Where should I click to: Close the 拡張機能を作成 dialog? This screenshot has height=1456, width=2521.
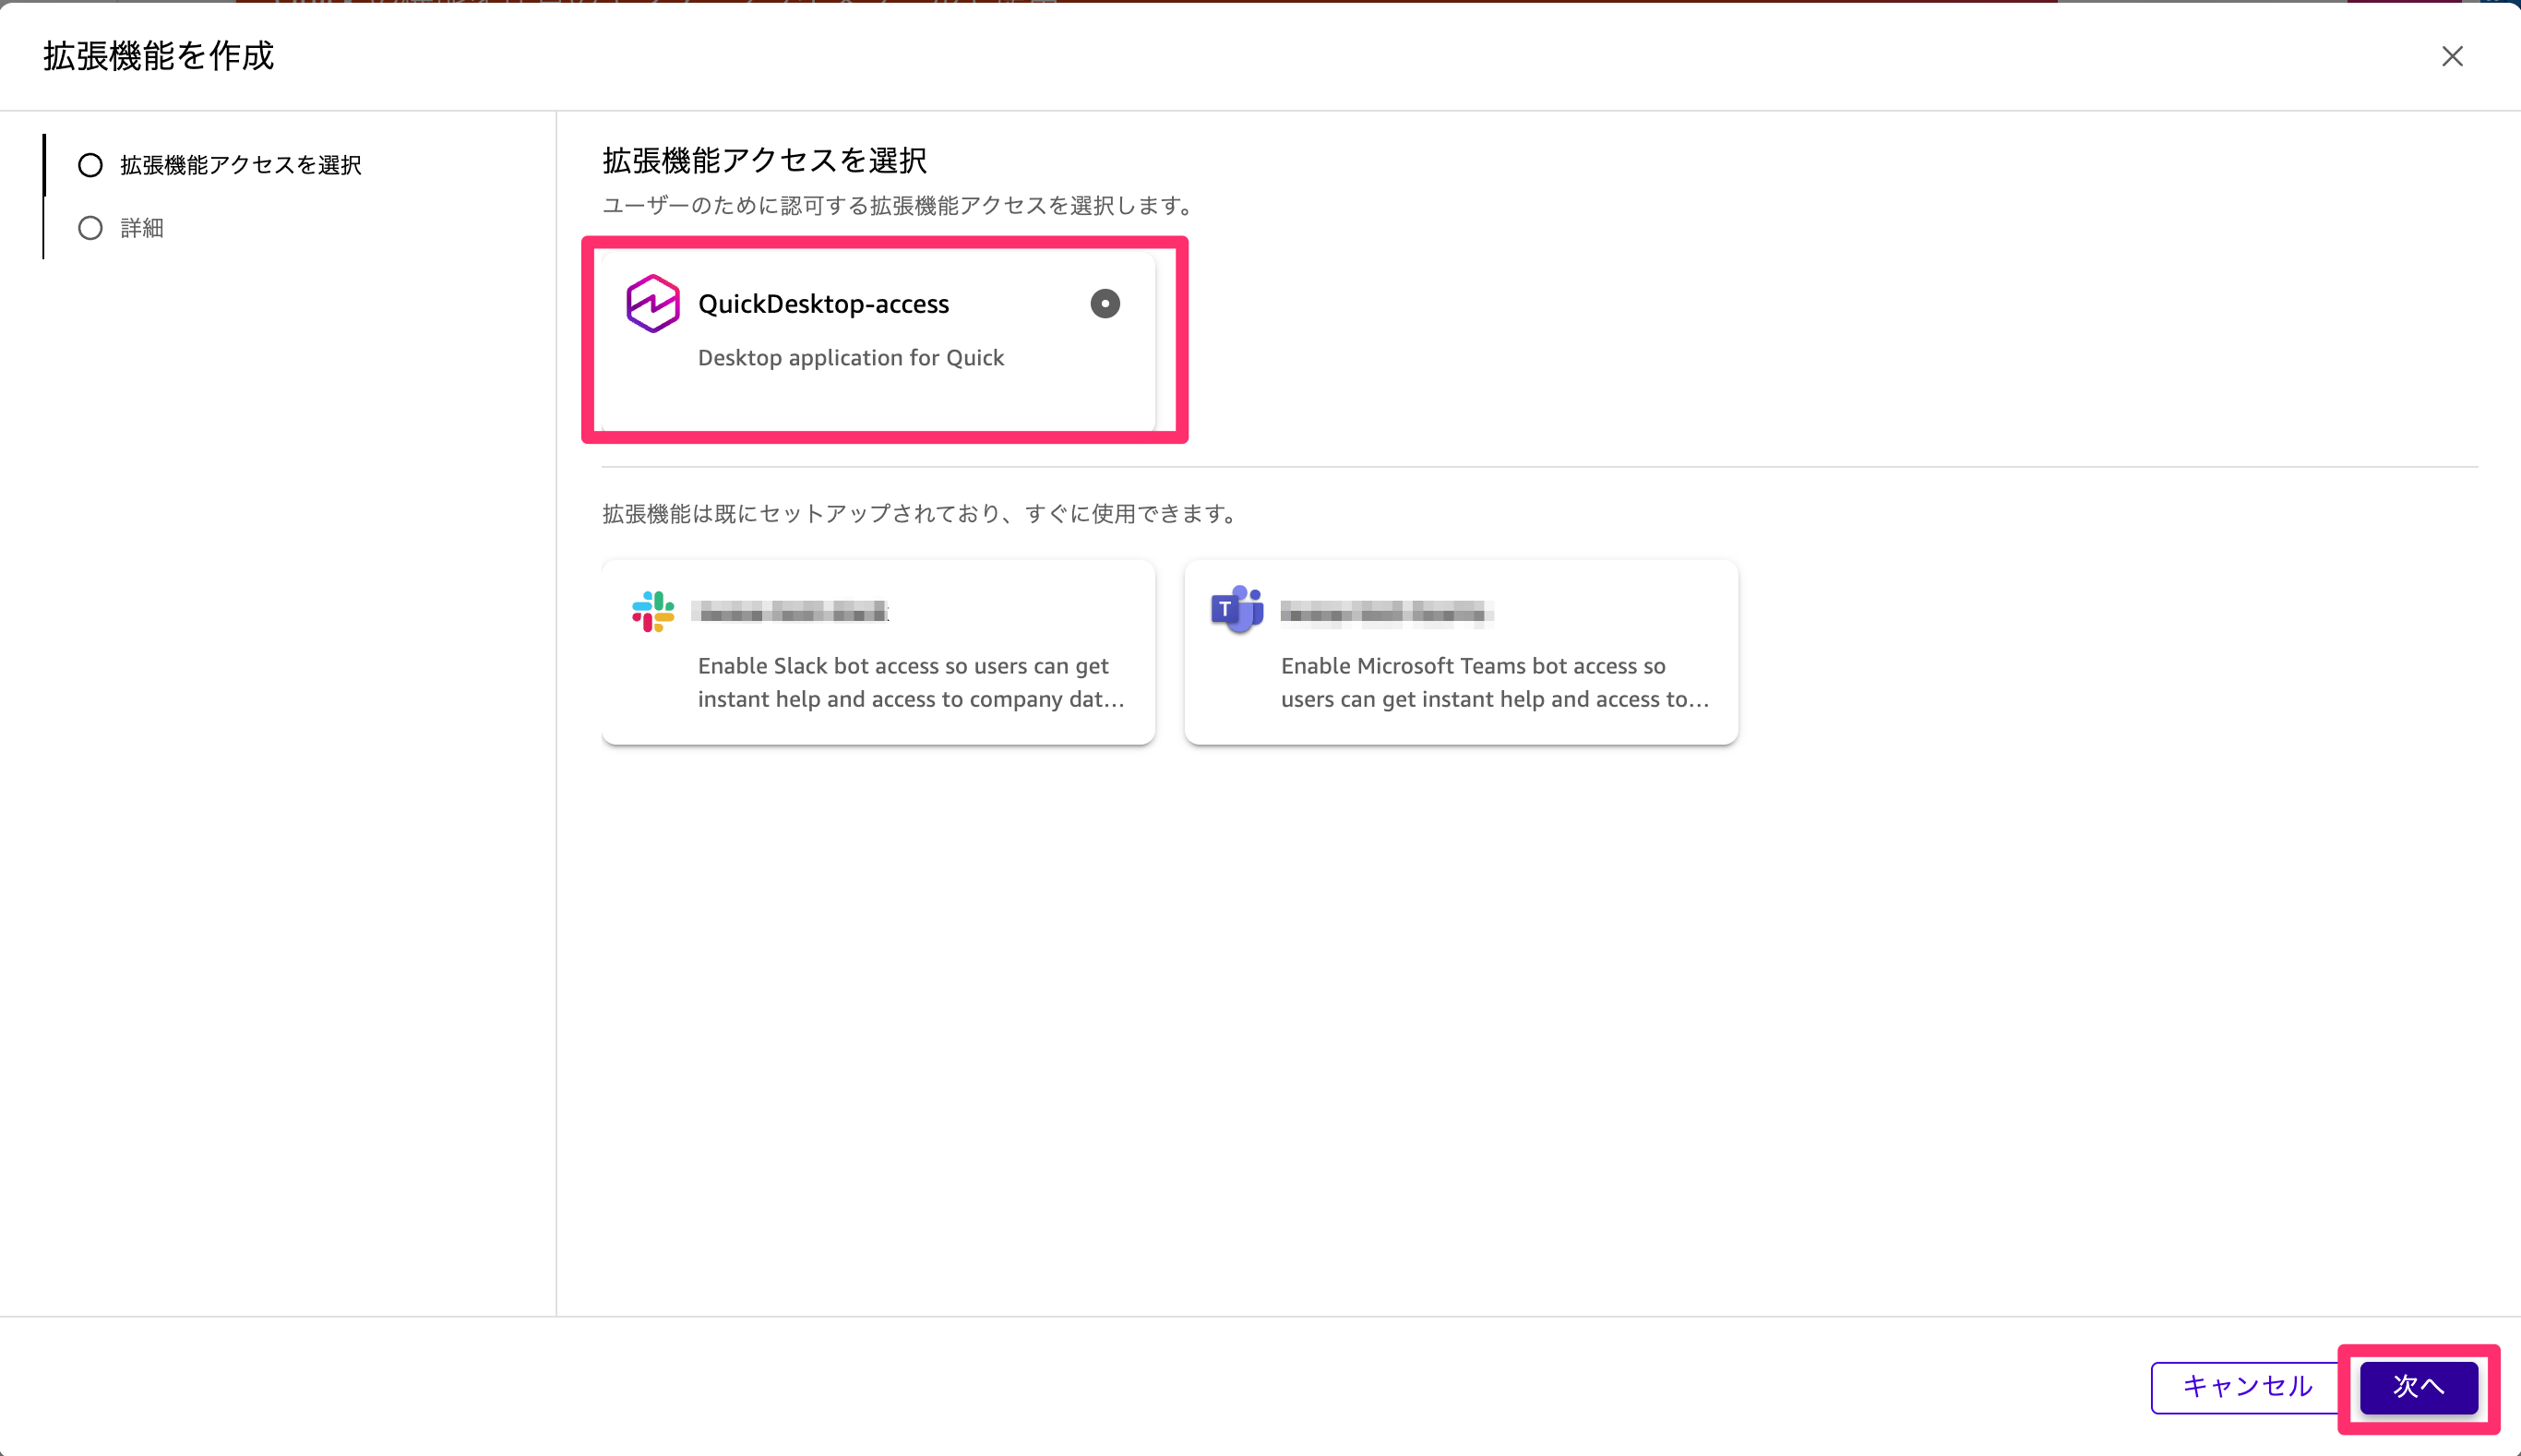(2452, 56)
